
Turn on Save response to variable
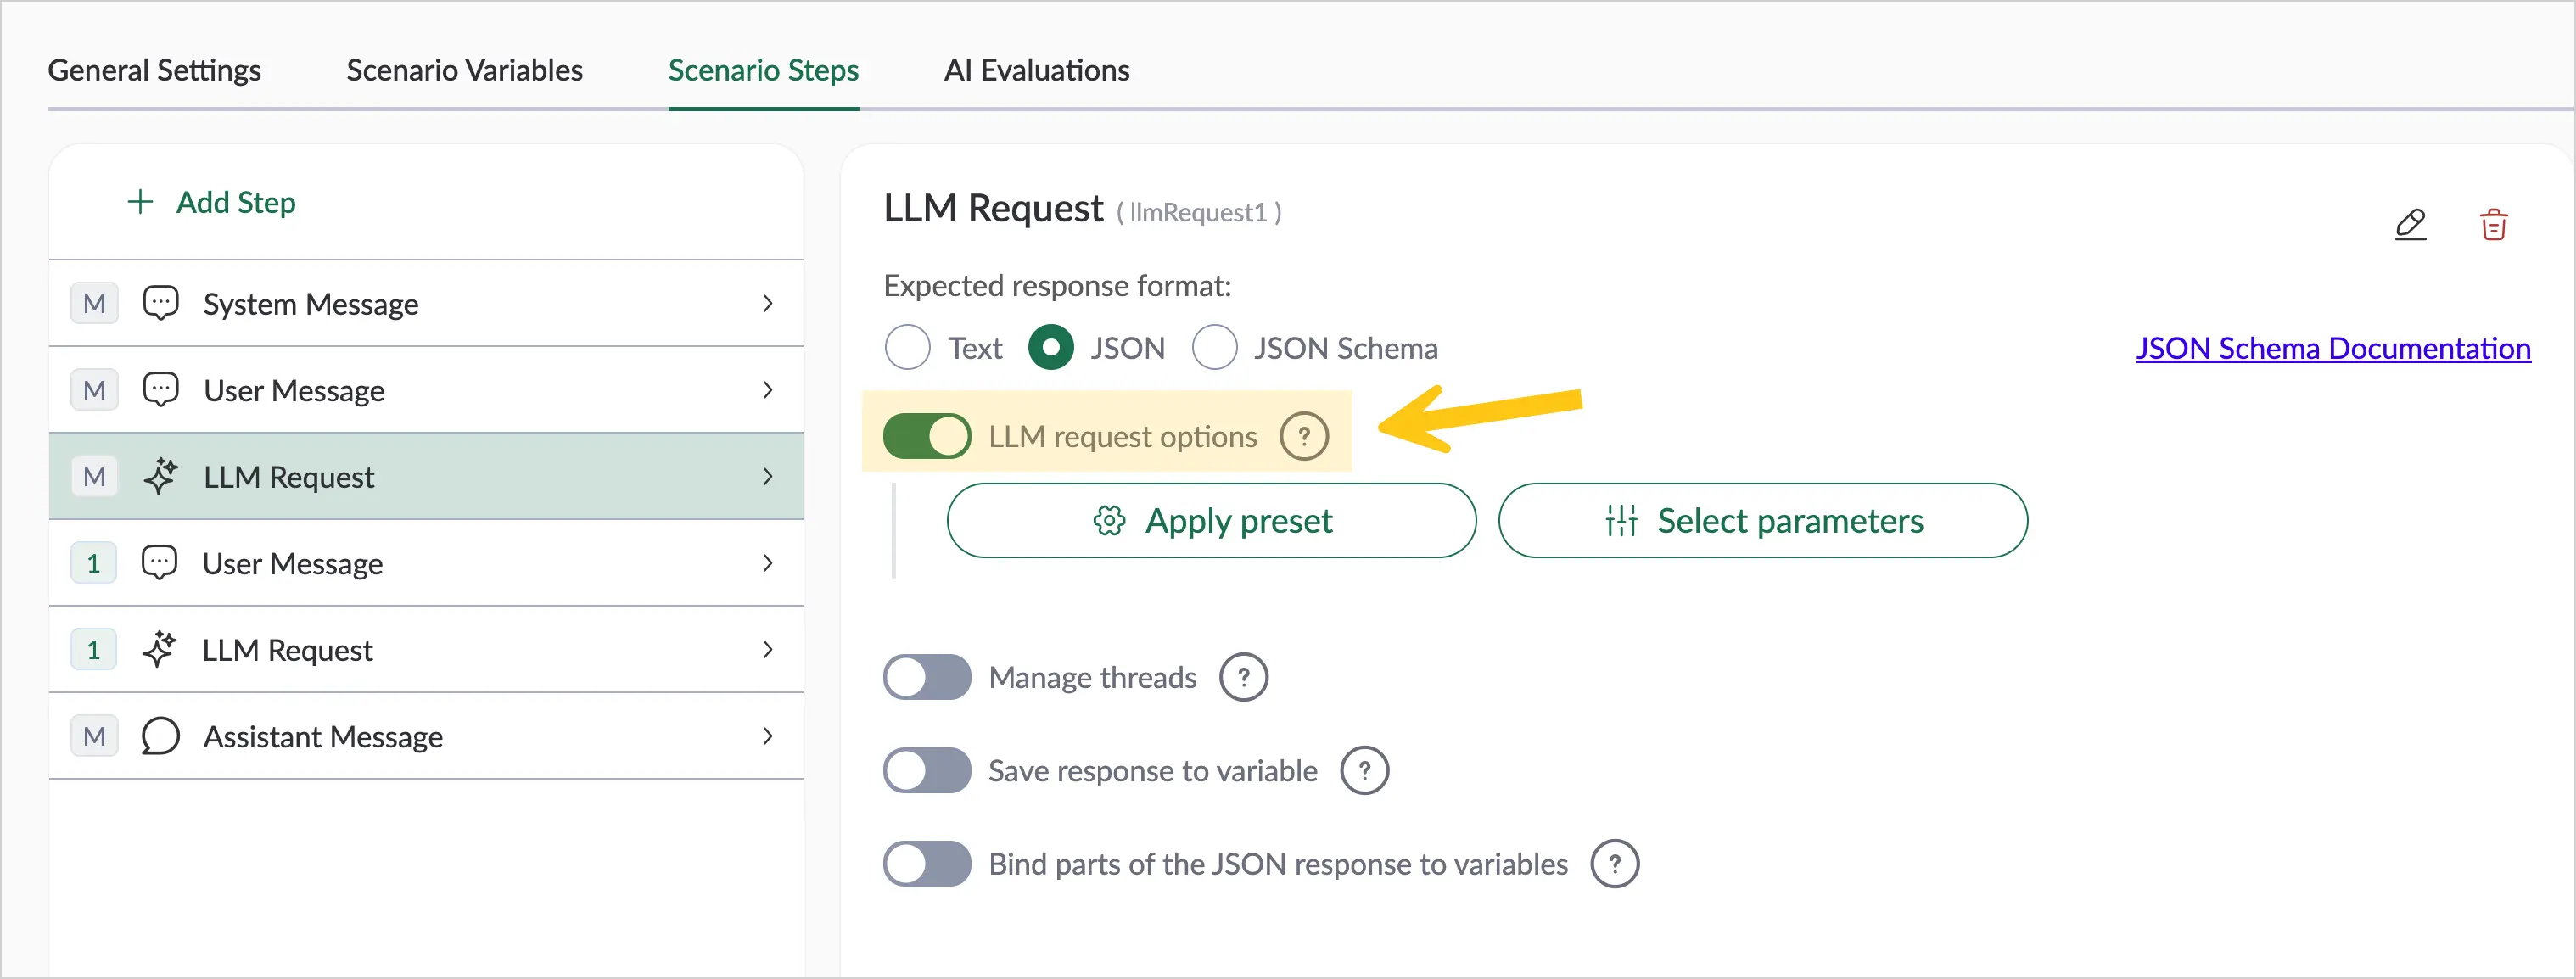(926, 770)
